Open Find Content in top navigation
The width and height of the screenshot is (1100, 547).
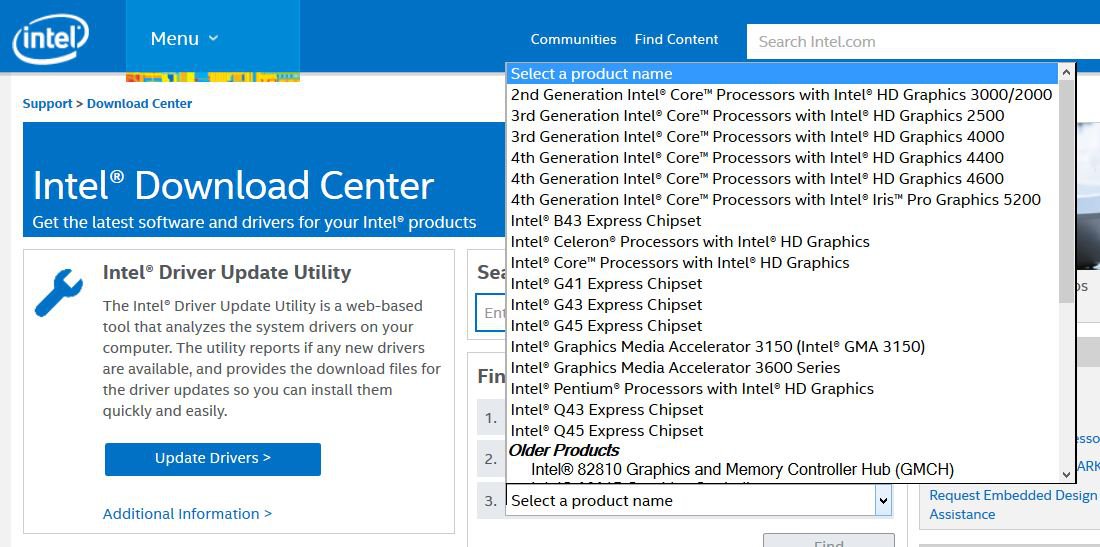[676, 40]
